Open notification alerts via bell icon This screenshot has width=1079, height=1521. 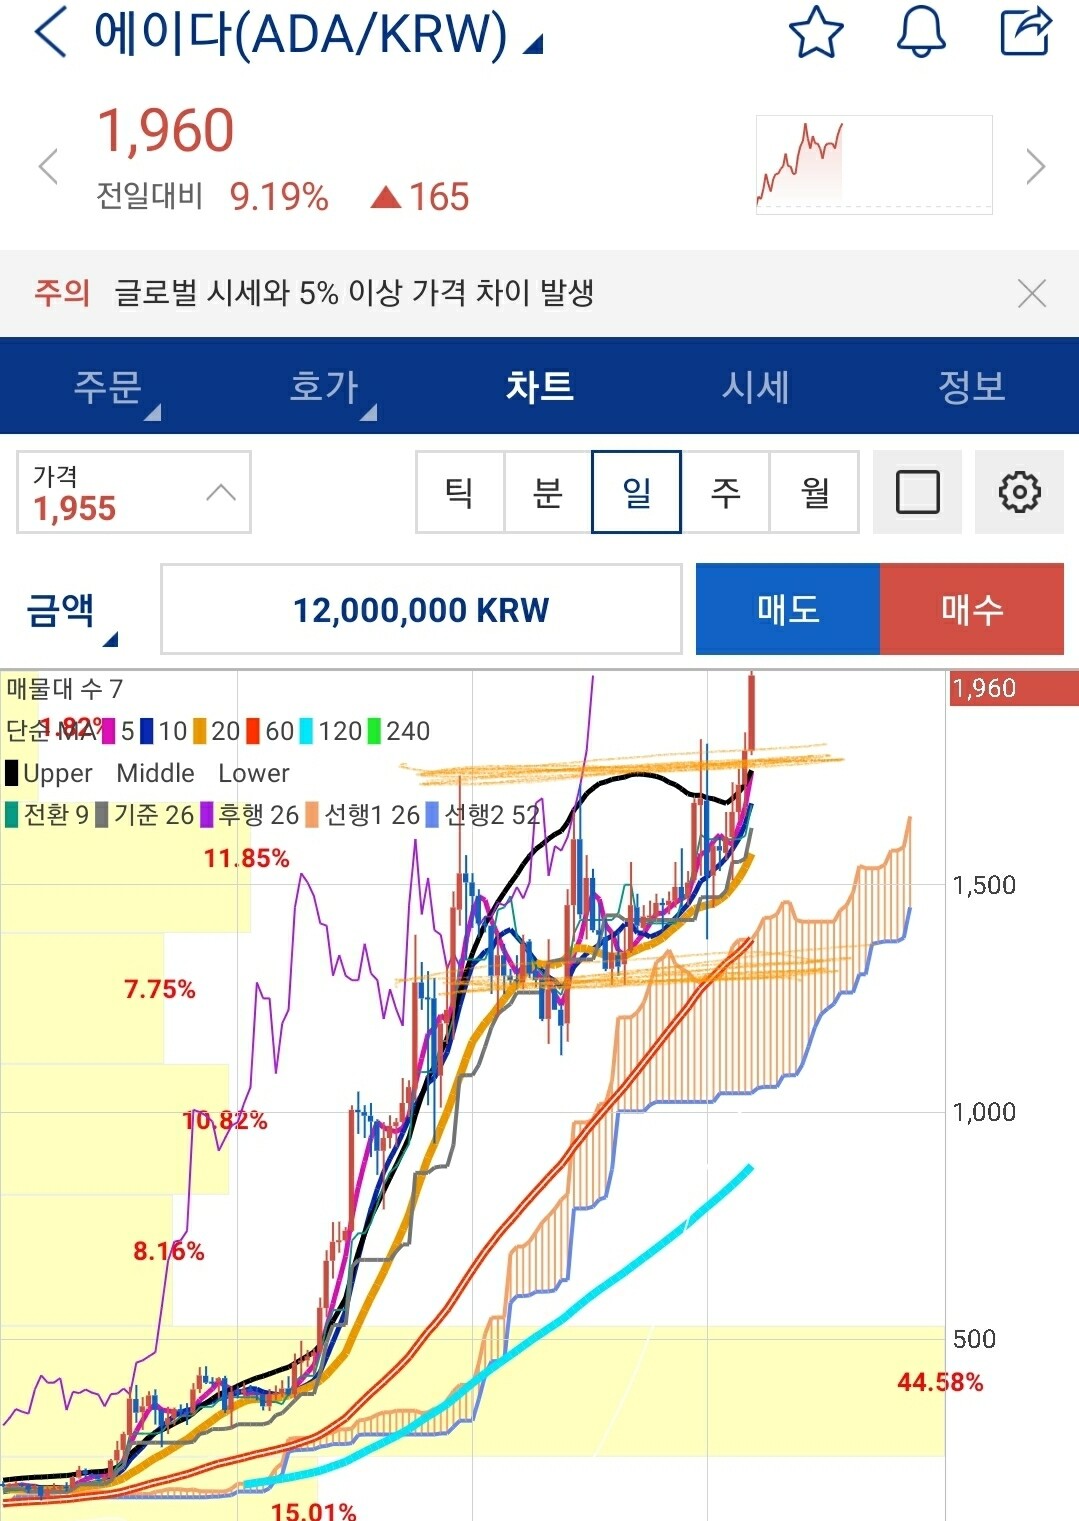click(x=920, y=33)
